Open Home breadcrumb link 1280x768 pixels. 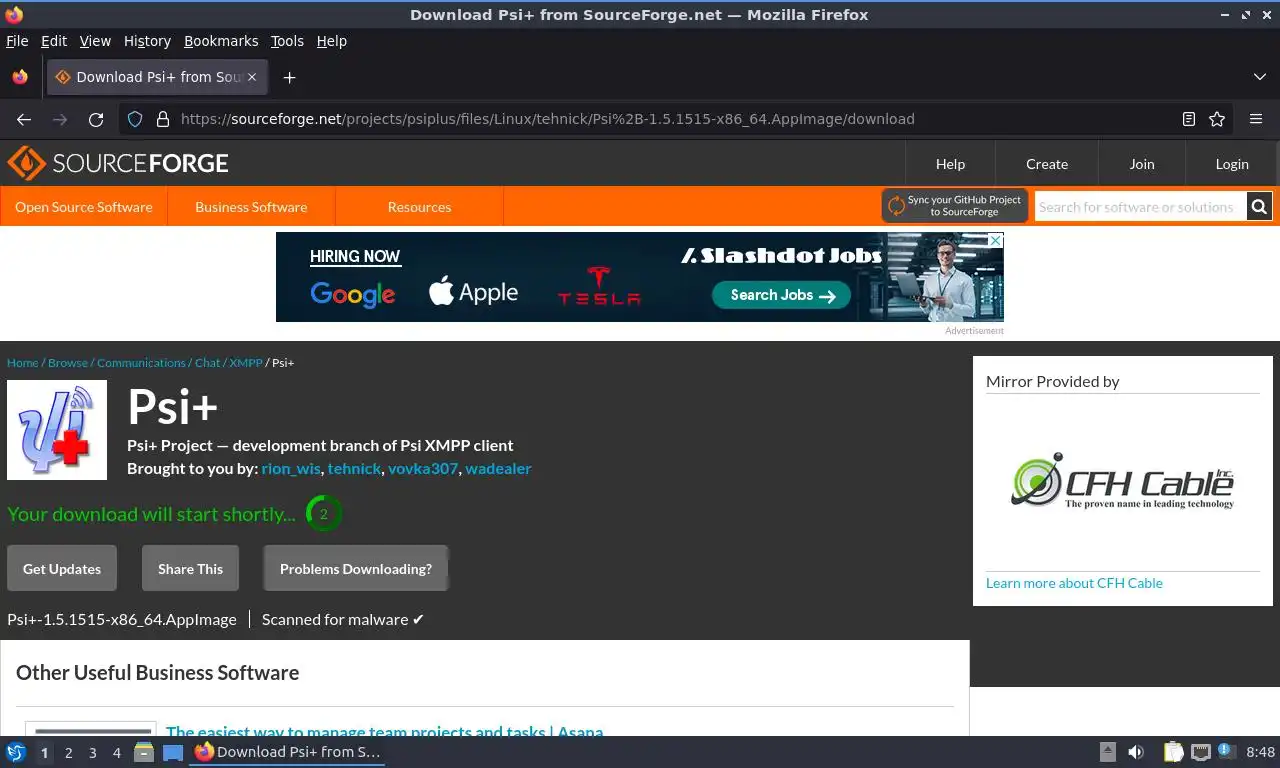coord(22,363)
